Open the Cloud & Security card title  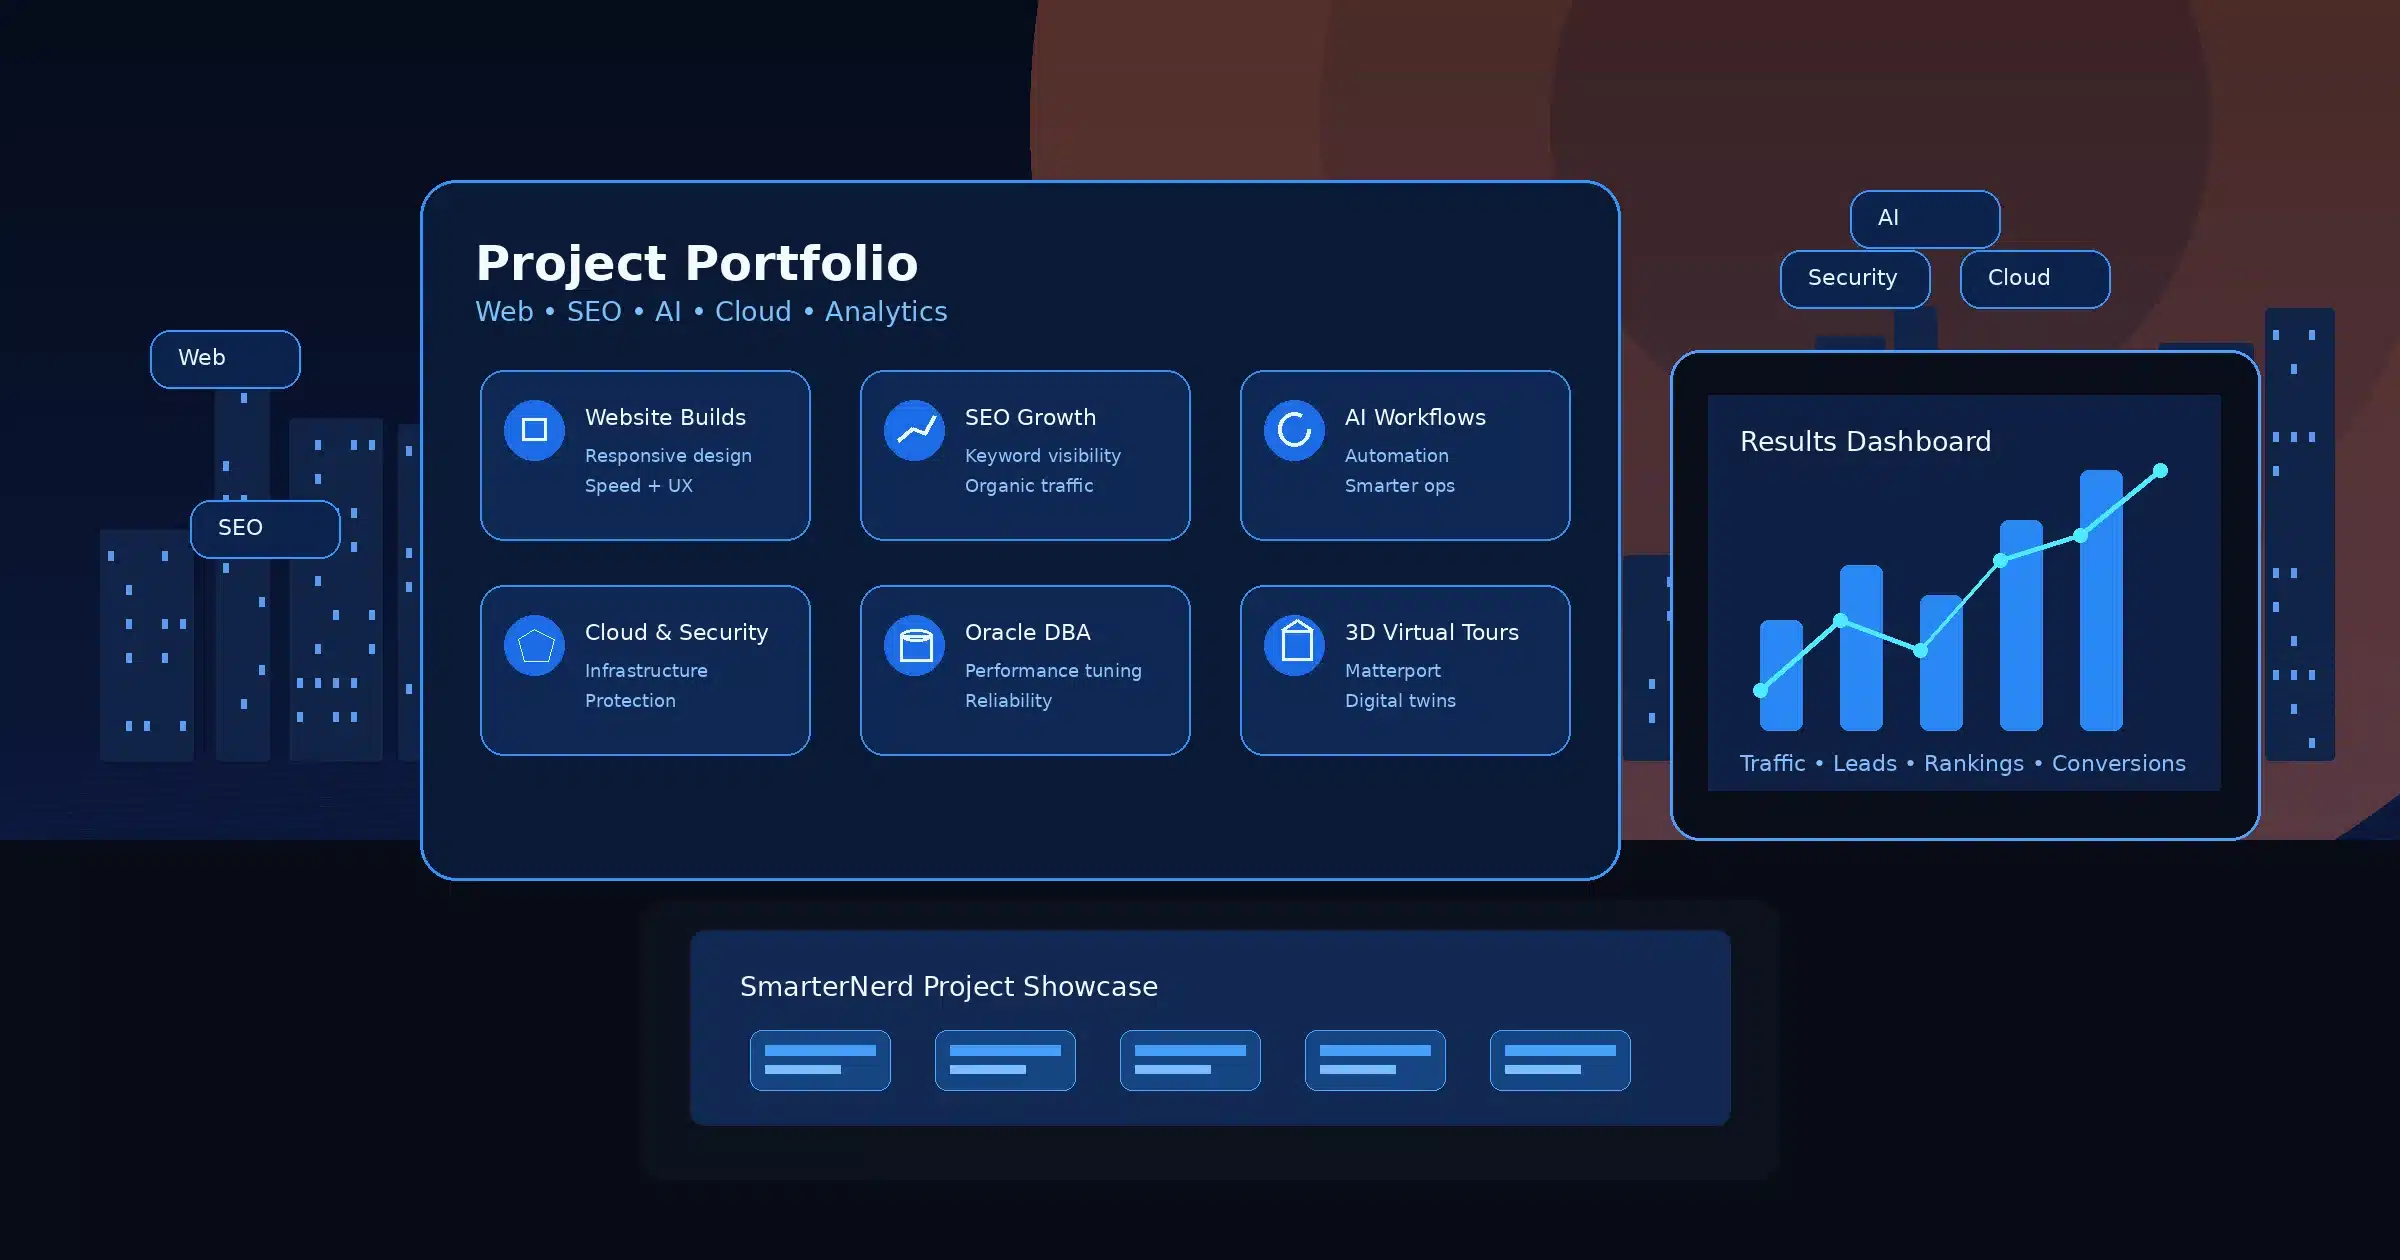tap(676, 632)
